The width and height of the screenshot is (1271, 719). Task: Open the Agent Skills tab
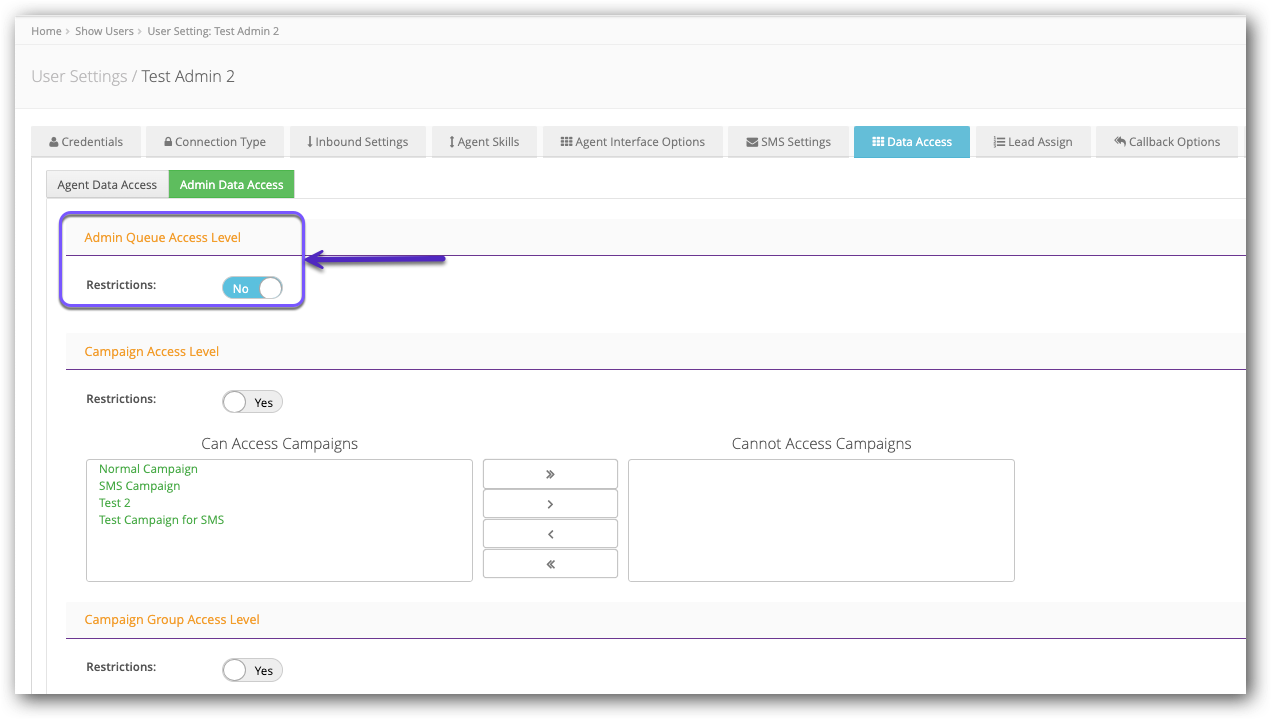point(484,142)
